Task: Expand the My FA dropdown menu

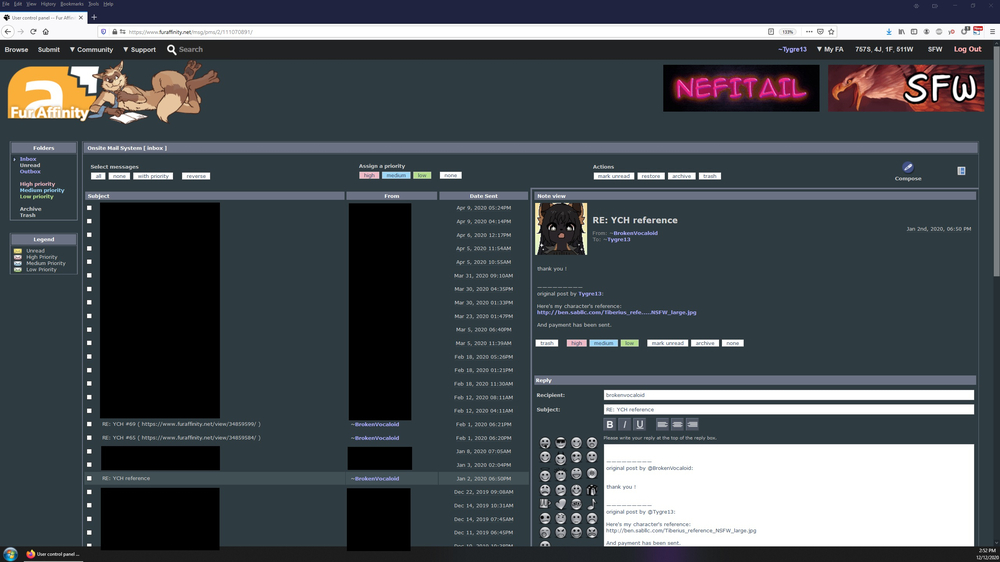Action: (830, 49)
